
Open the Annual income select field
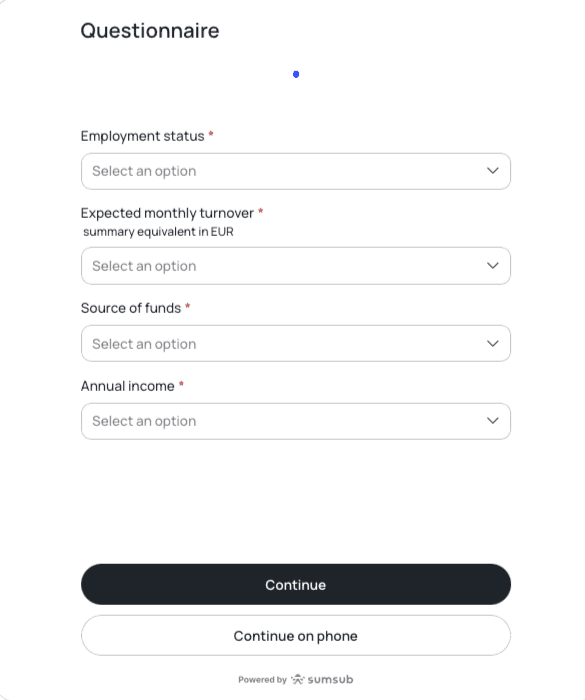pos(296,421)
